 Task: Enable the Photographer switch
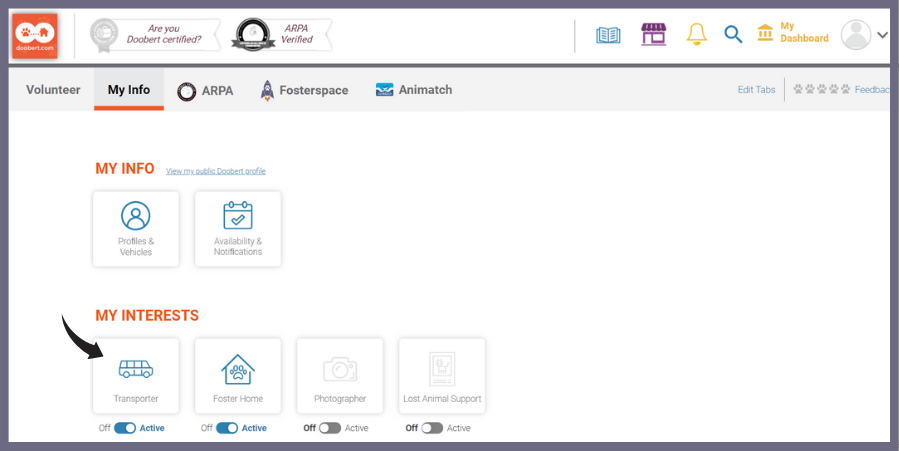pyautogui.click(x=330, y=428)
